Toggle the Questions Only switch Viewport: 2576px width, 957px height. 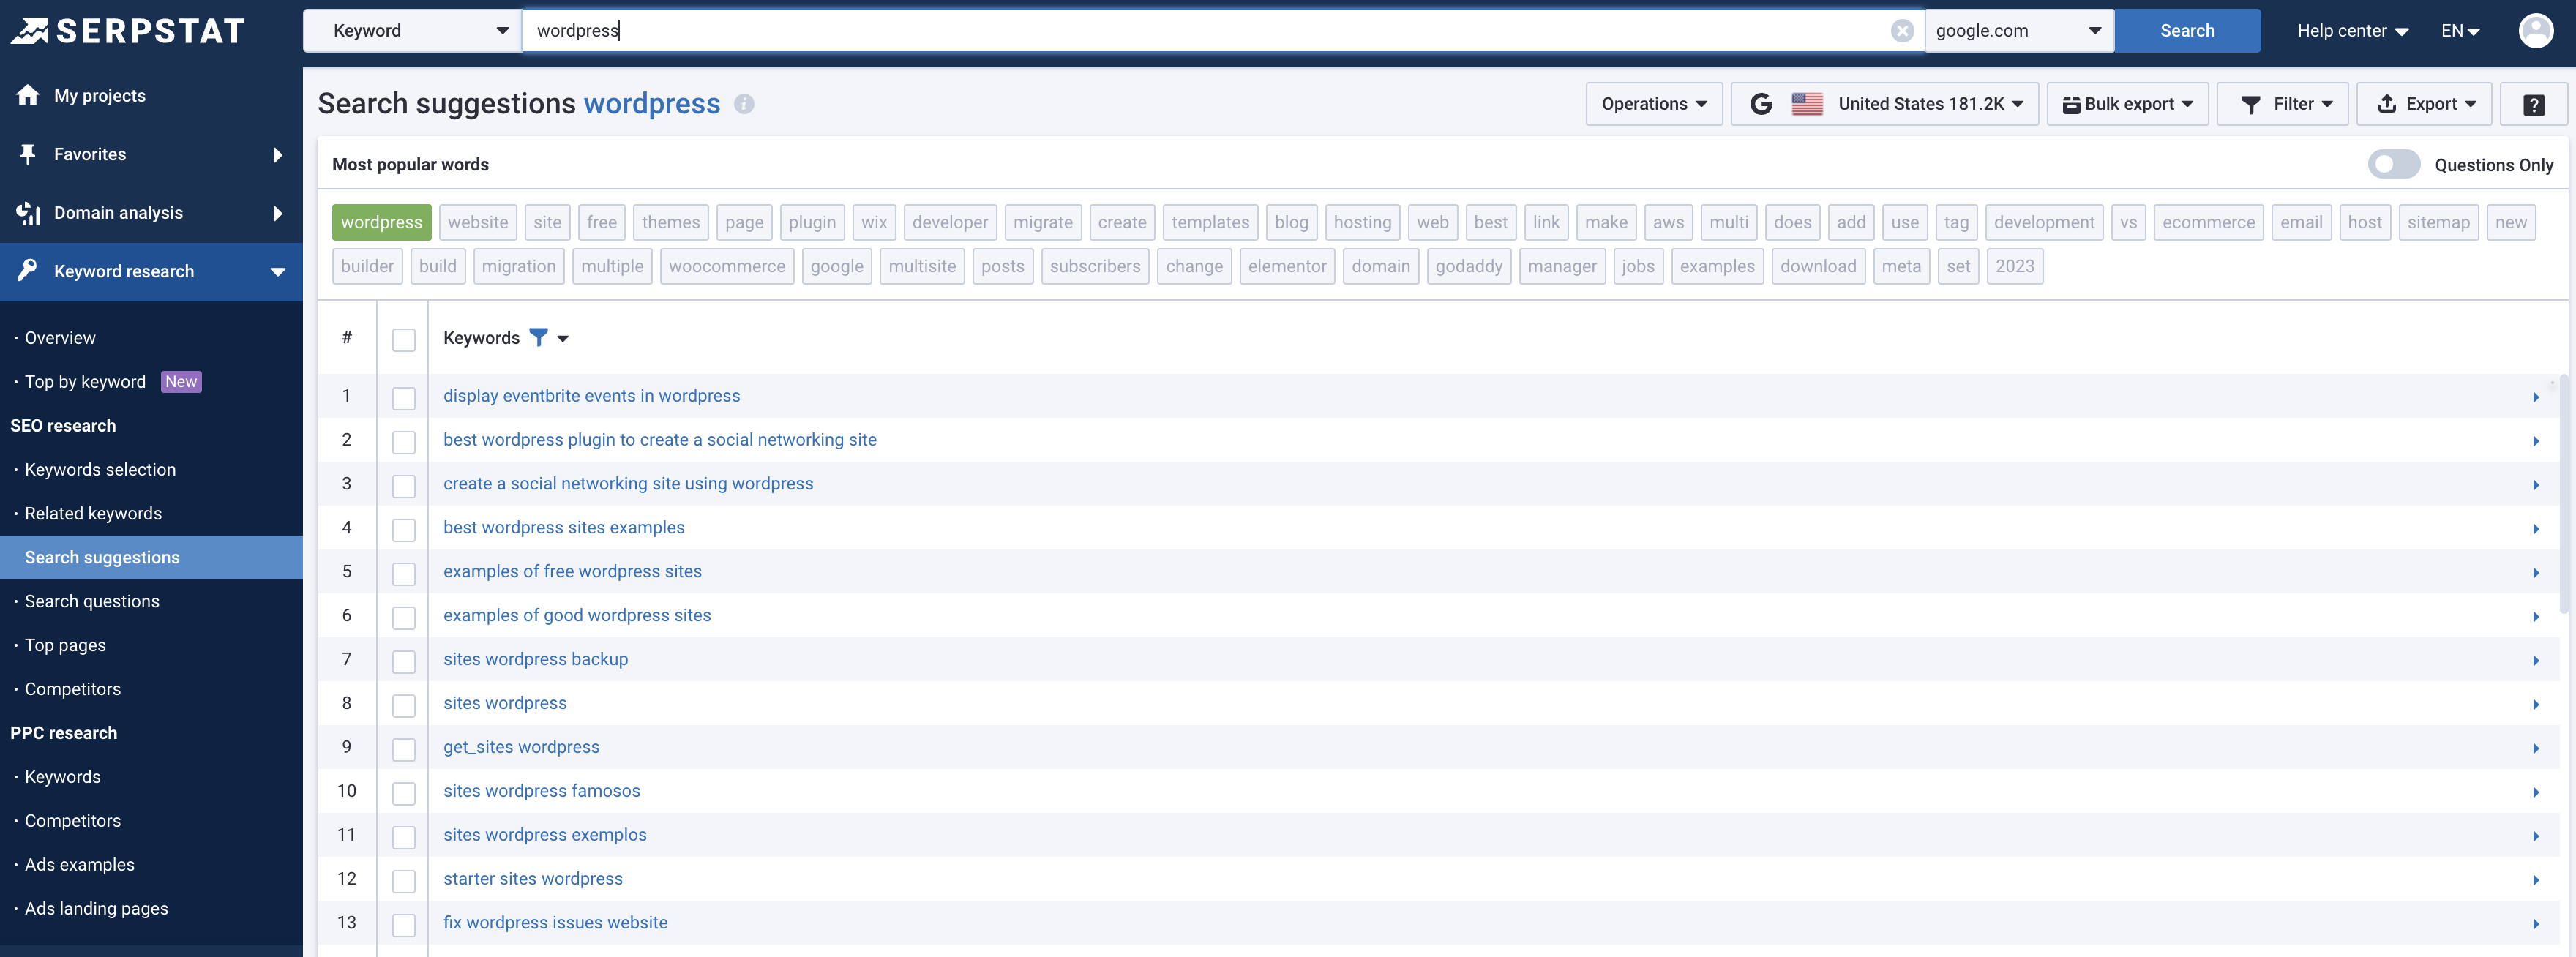[x=2393, y=164]
